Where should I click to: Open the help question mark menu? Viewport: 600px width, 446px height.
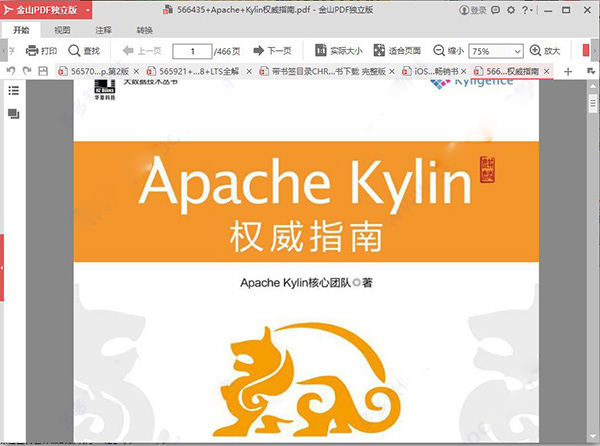pos(527,10)
